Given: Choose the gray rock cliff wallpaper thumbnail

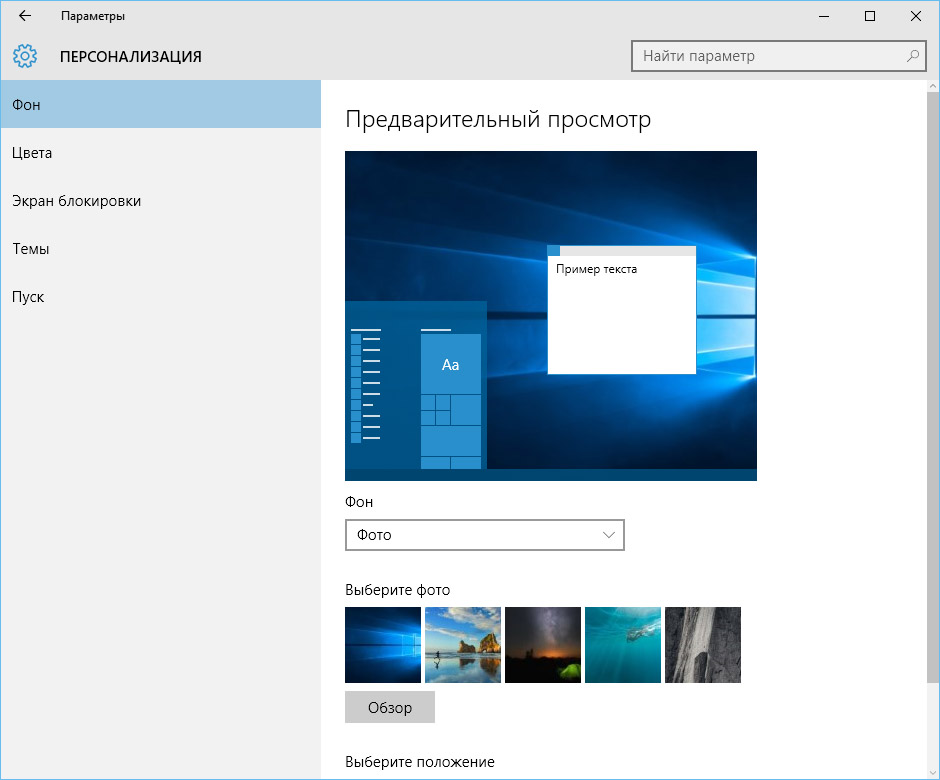Looking at the screenshot, I should (703, 645).
